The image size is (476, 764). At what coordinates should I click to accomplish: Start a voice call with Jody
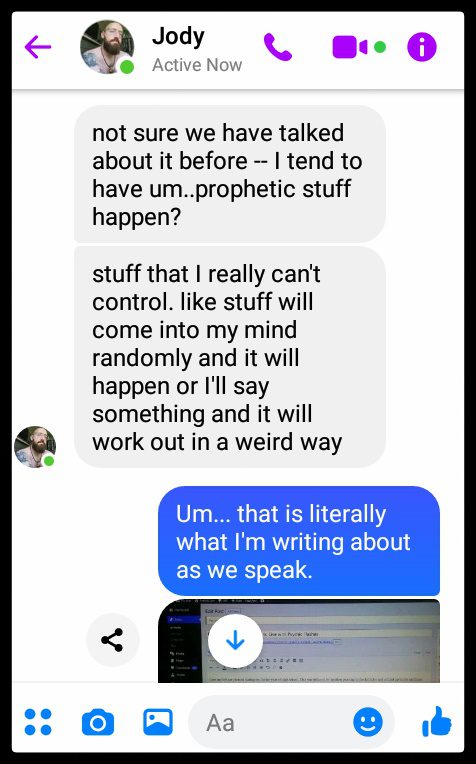pos(278,47)
